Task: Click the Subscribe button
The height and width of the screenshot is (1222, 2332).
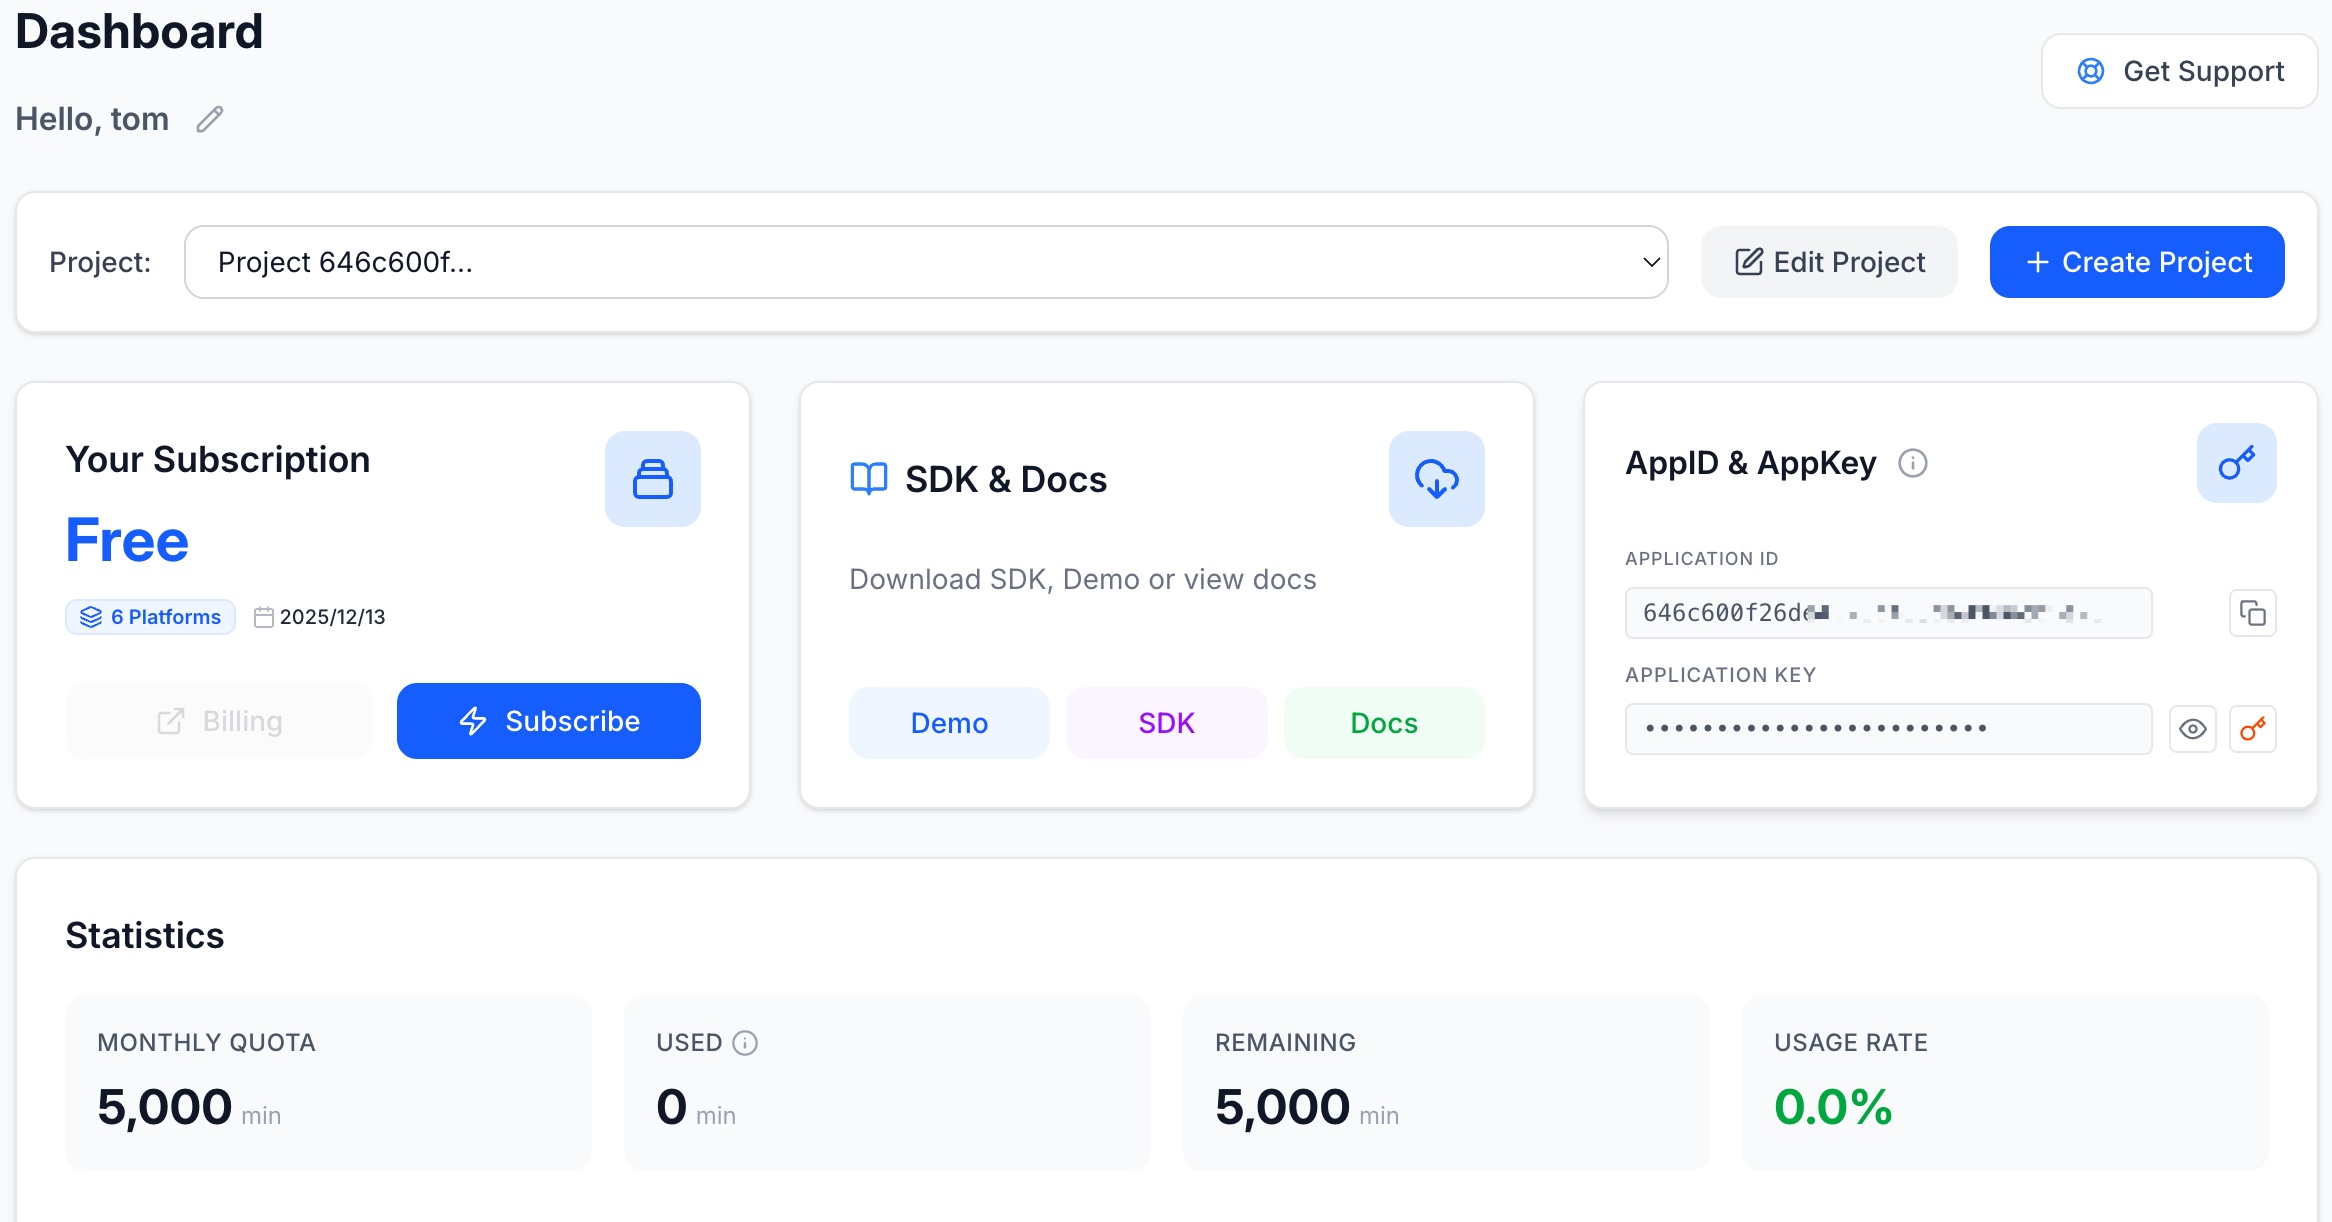Action: [548, 721]
